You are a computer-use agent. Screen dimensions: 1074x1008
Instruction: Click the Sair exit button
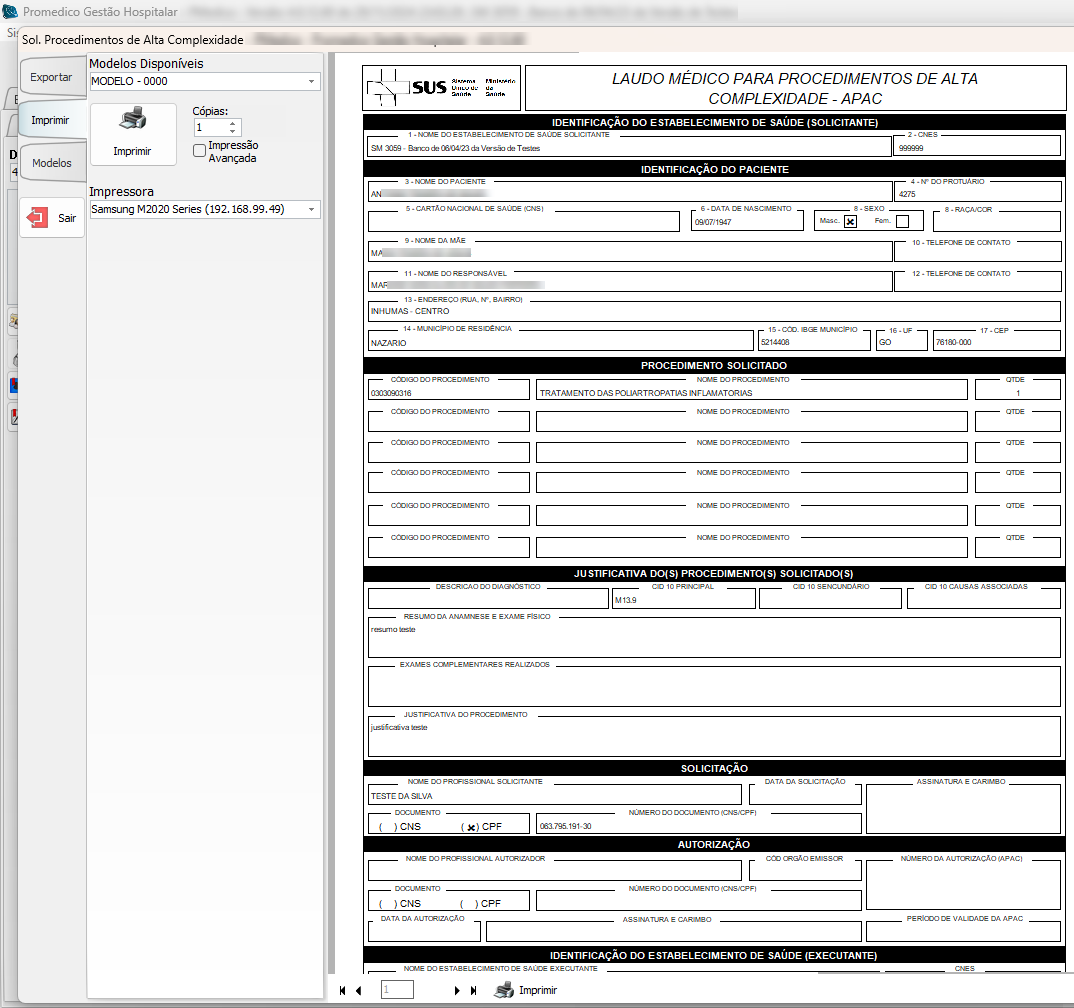(x=52, y=218)
